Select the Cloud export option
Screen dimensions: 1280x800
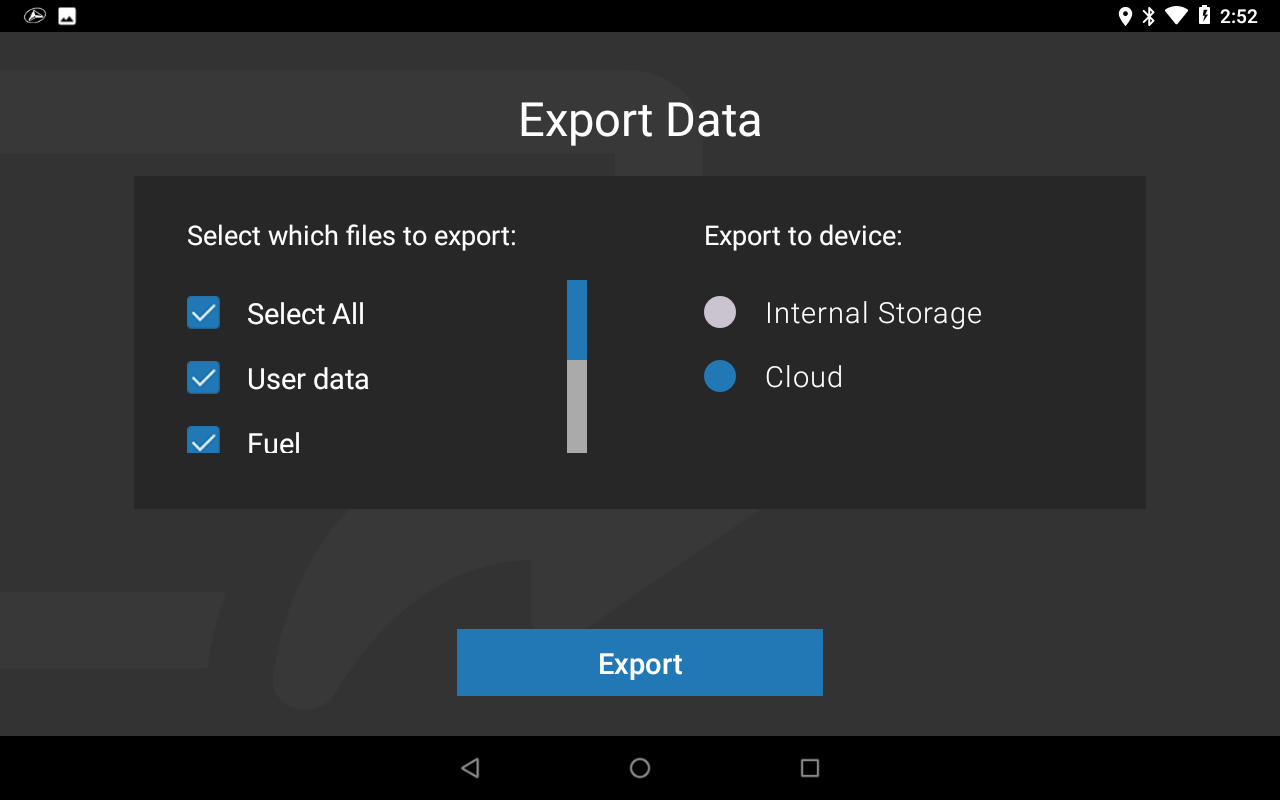tap(719, 376)
